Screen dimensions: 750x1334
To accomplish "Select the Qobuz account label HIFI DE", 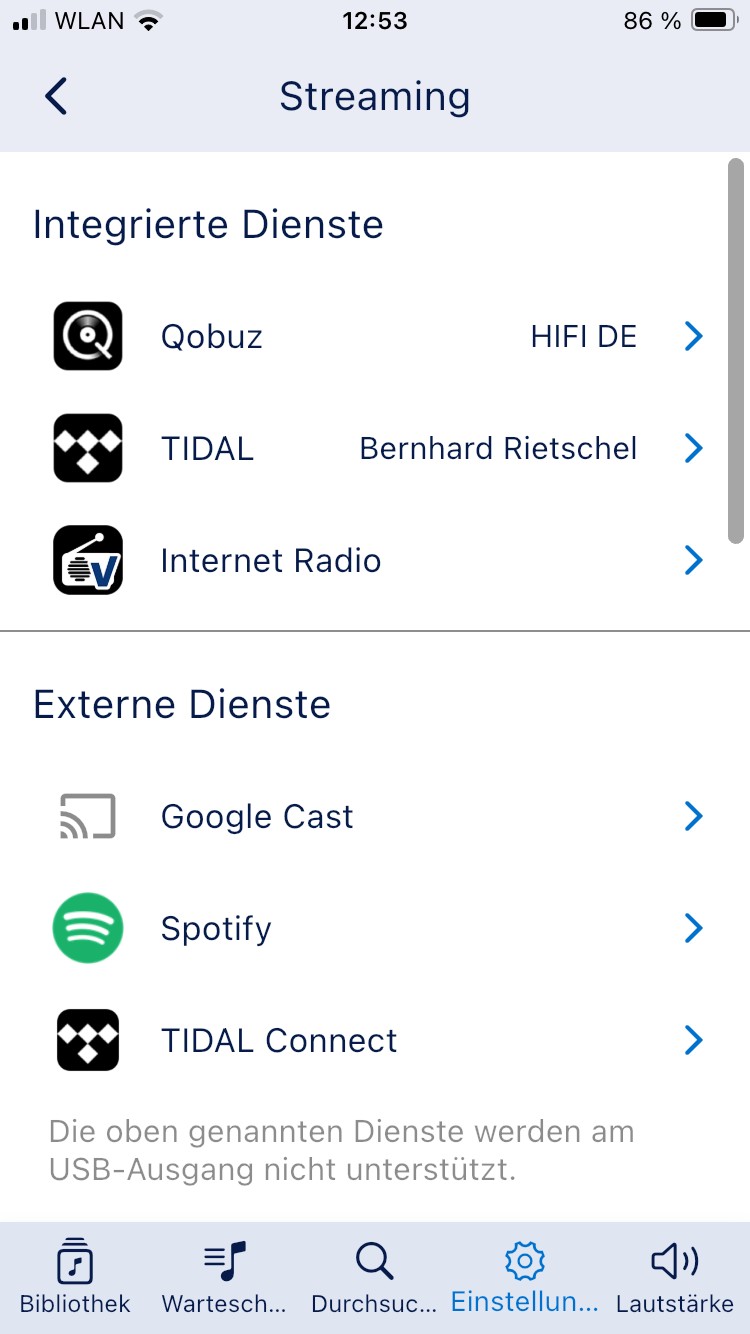I will pos(583,337).
